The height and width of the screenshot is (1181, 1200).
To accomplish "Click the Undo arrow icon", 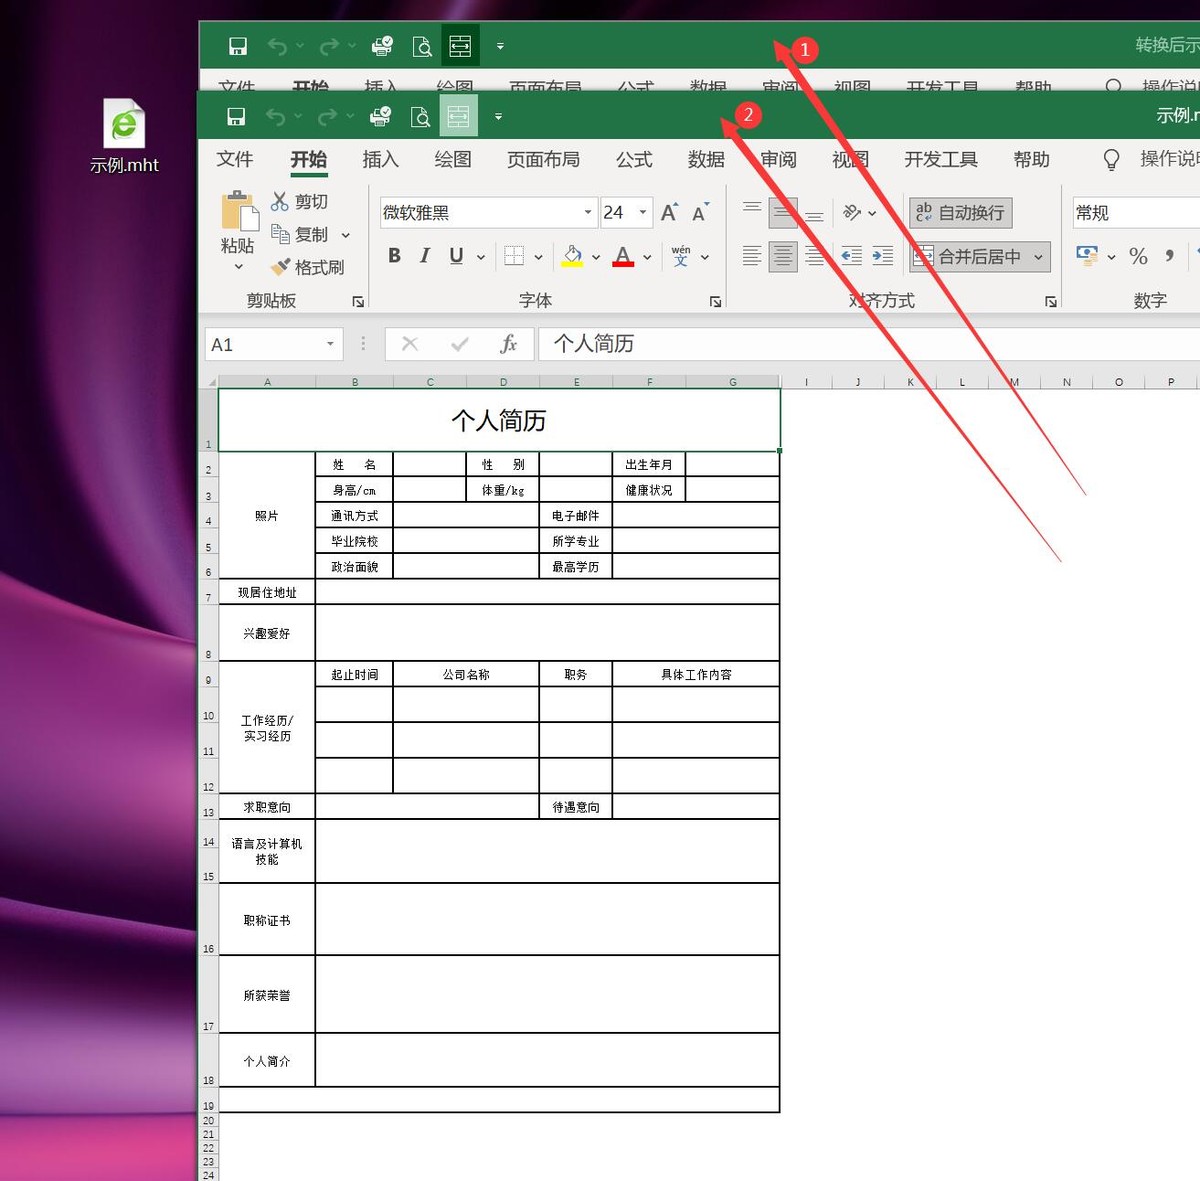I will click(x=276, y=115).
